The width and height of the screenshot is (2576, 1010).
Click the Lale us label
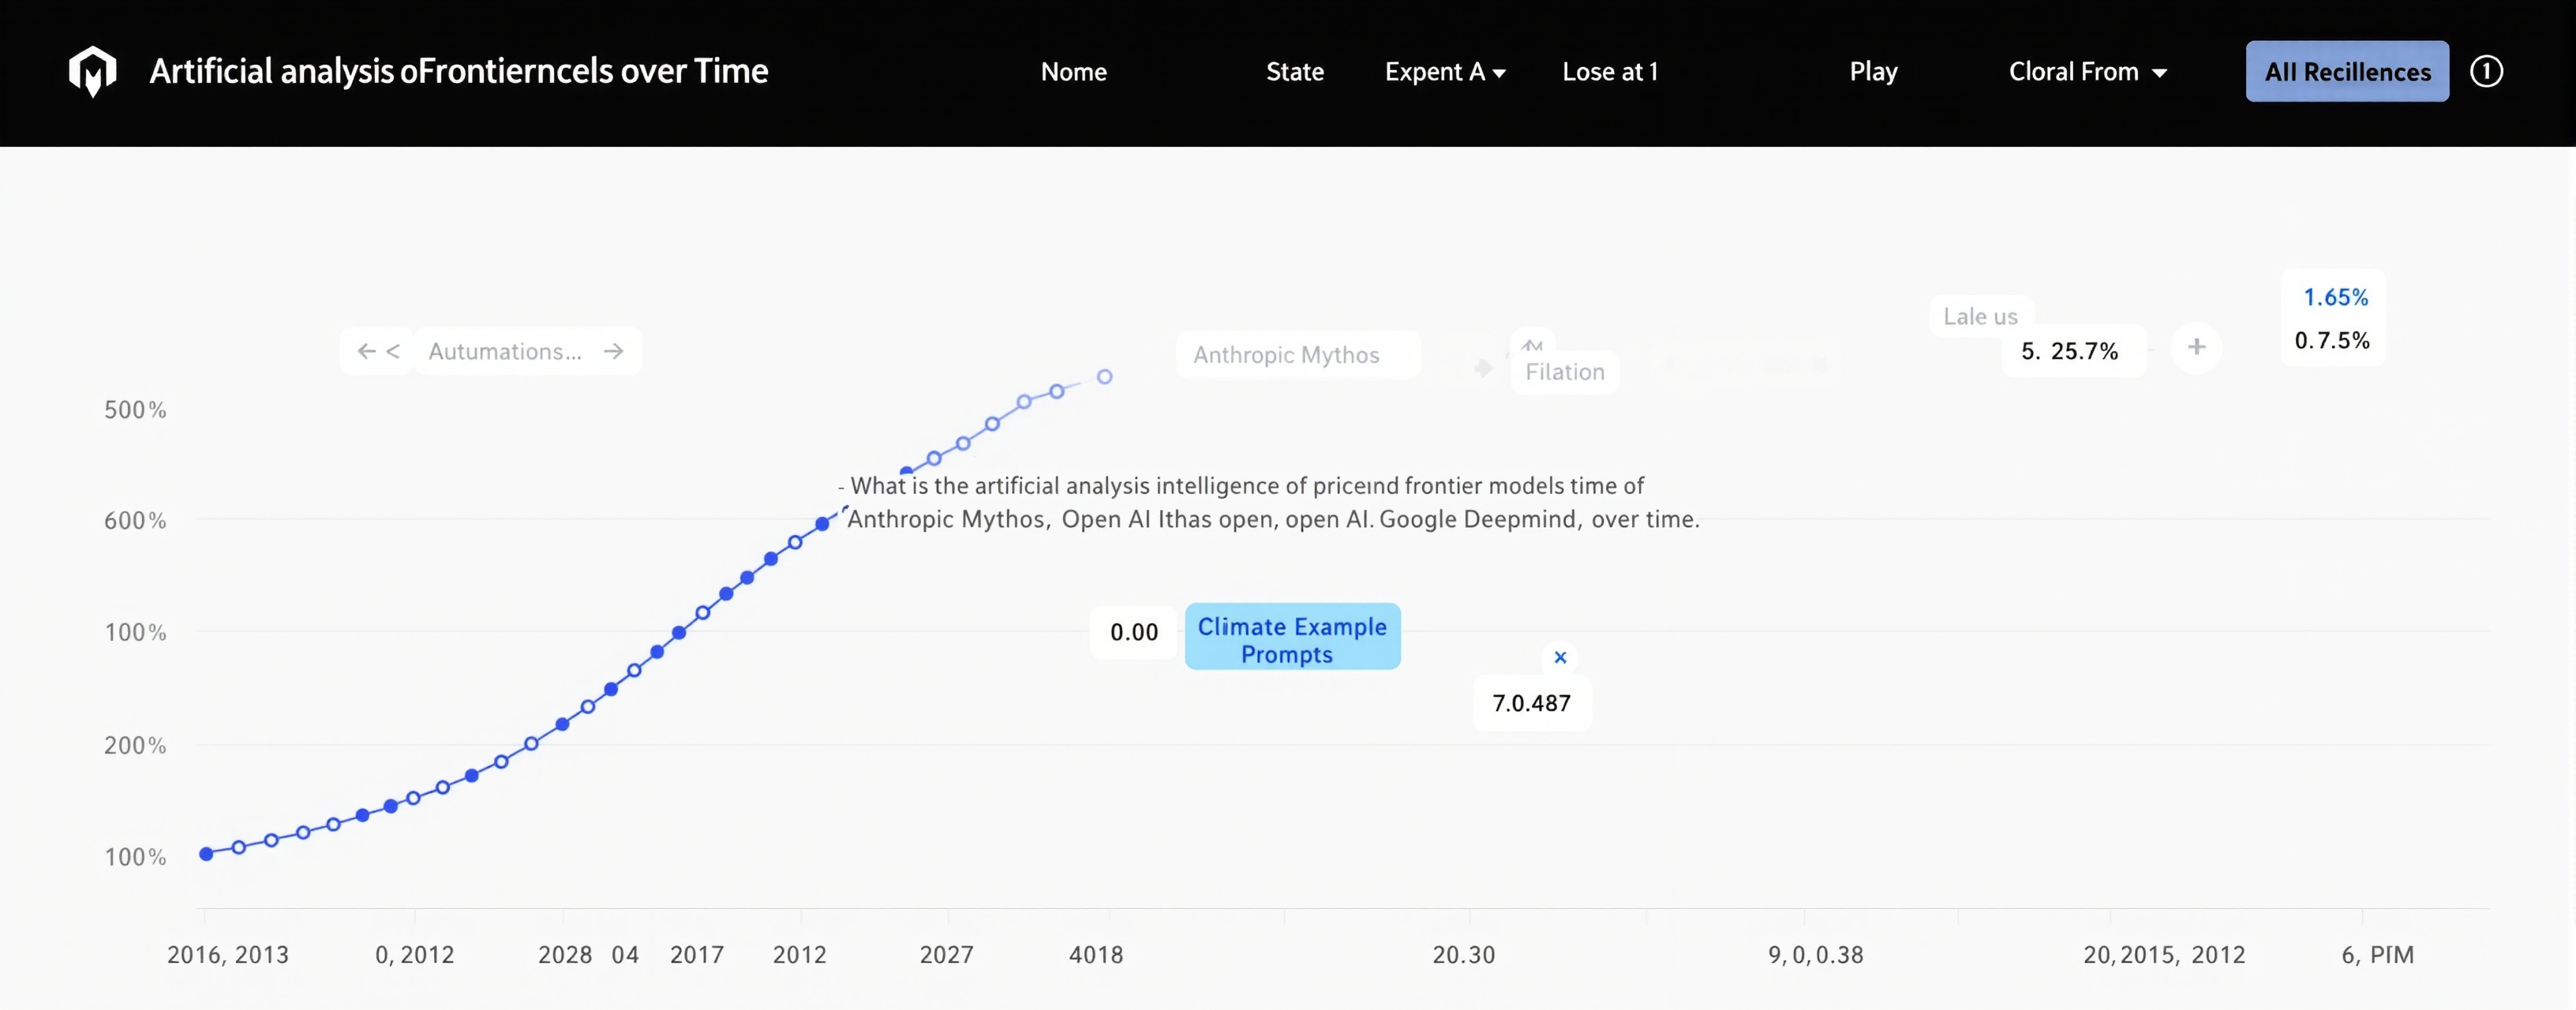coord(1980,316)
